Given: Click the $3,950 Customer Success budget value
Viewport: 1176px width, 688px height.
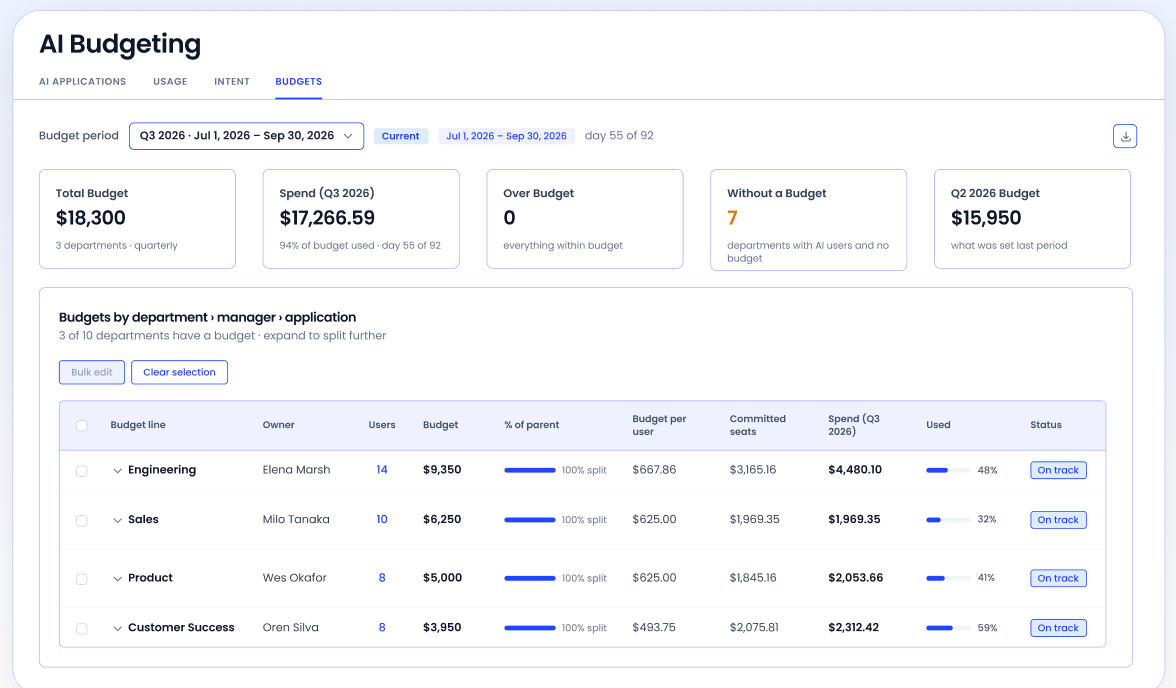Looking at the screenshot, I should click(x=442, y=627).
